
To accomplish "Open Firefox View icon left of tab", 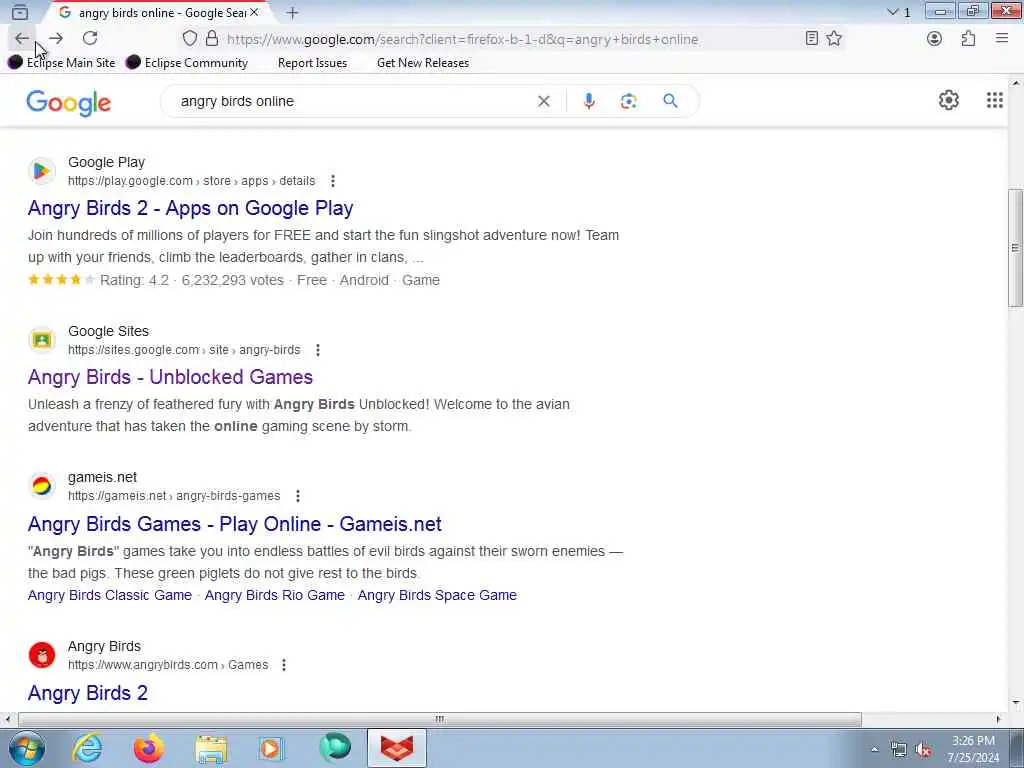I will [20, 12].
